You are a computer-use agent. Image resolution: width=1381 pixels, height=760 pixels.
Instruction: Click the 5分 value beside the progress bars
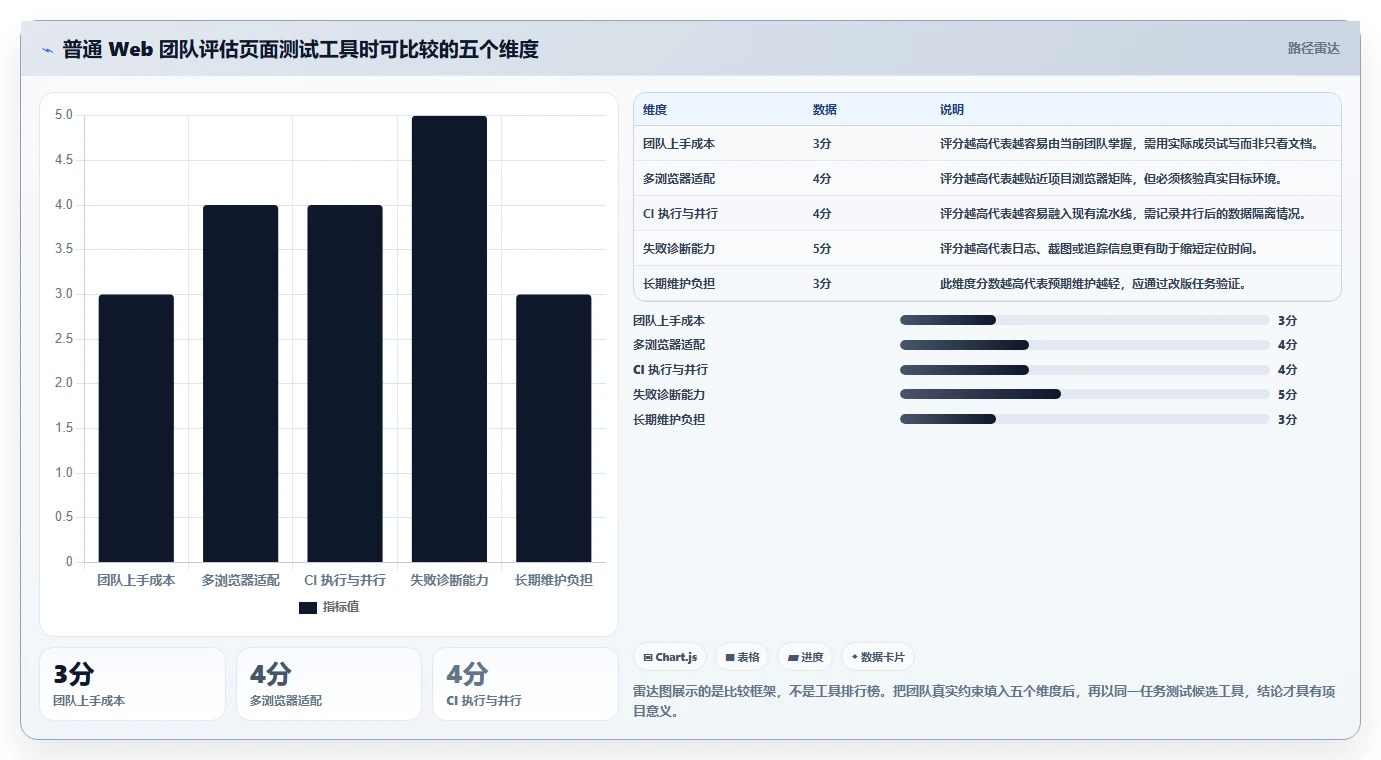1287,395
